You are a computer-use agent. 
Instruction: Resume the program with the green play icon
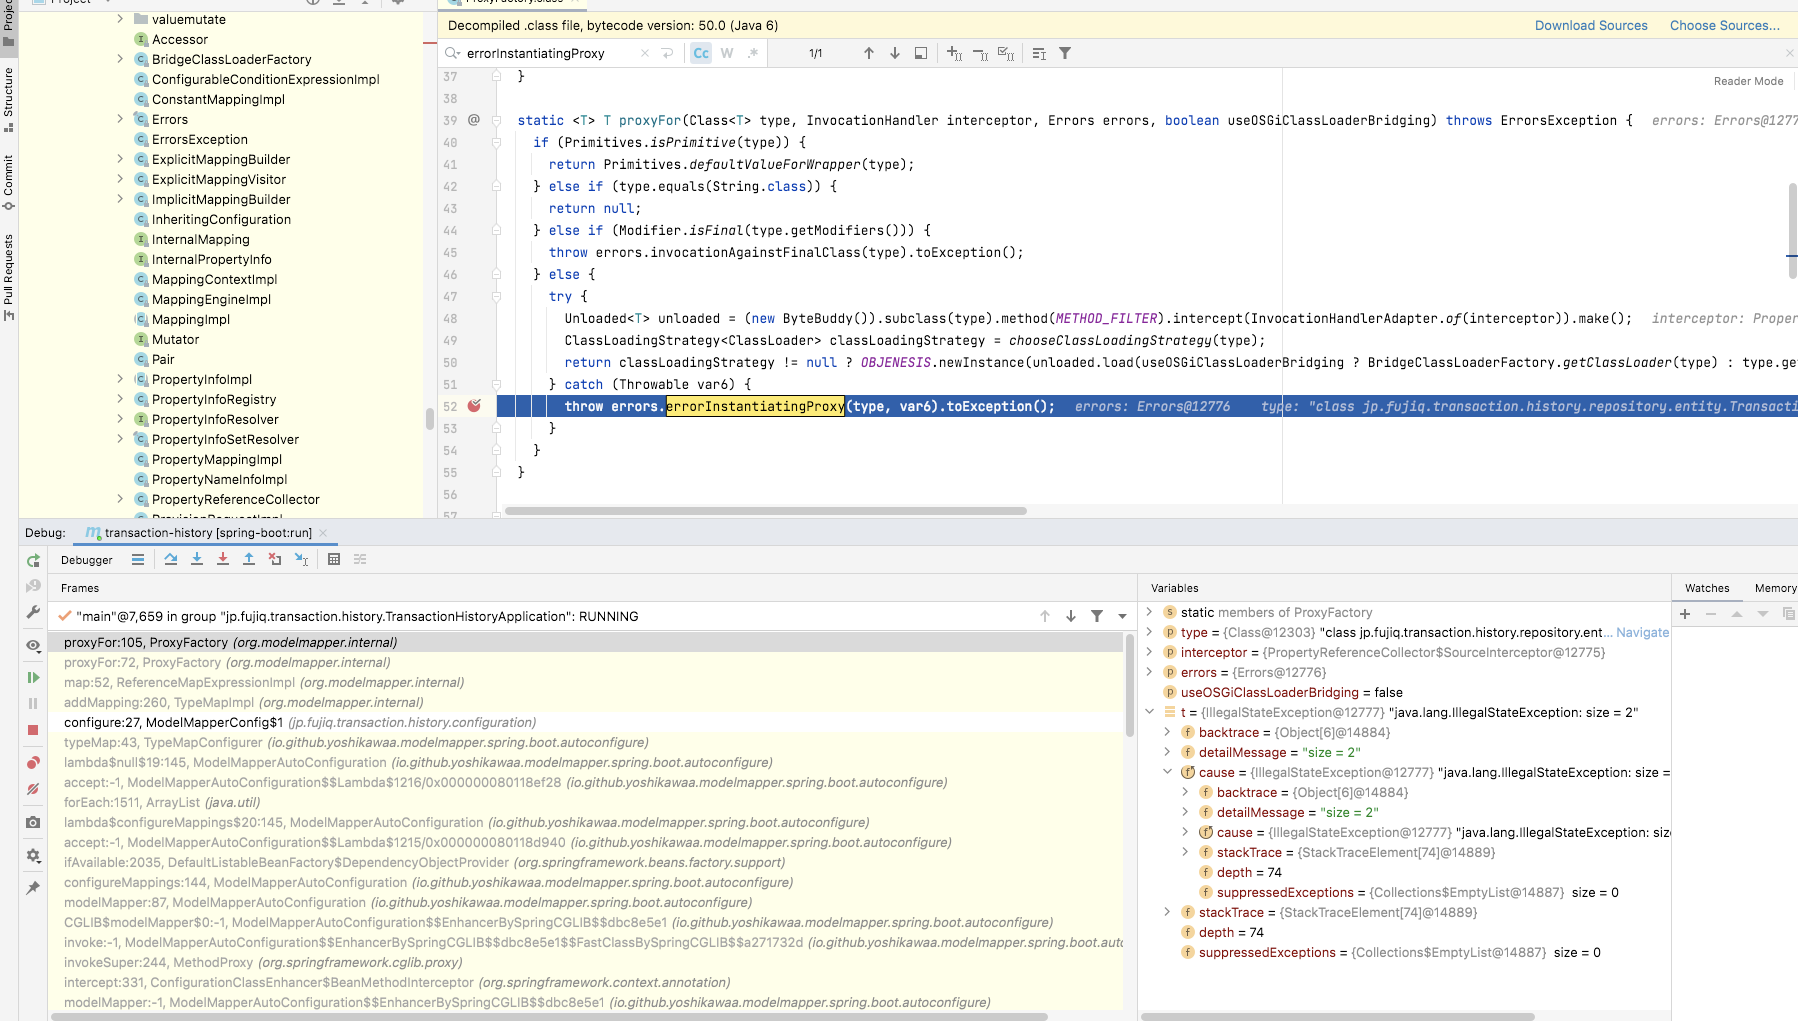click(33, 678)
